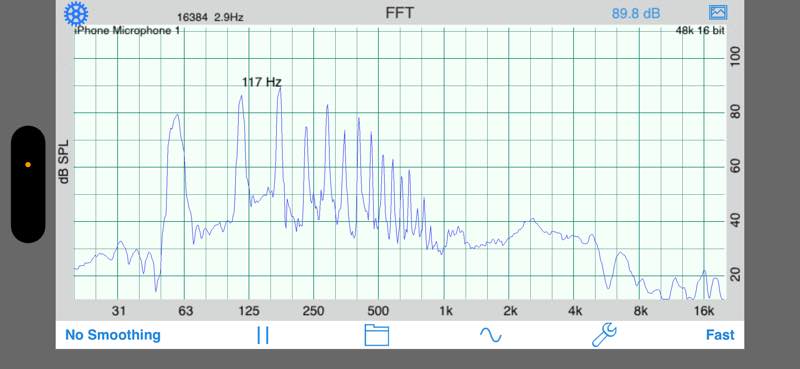Tap the 4k frequency axis label
The width and height of the screenshot is (800, 369).
575,311
